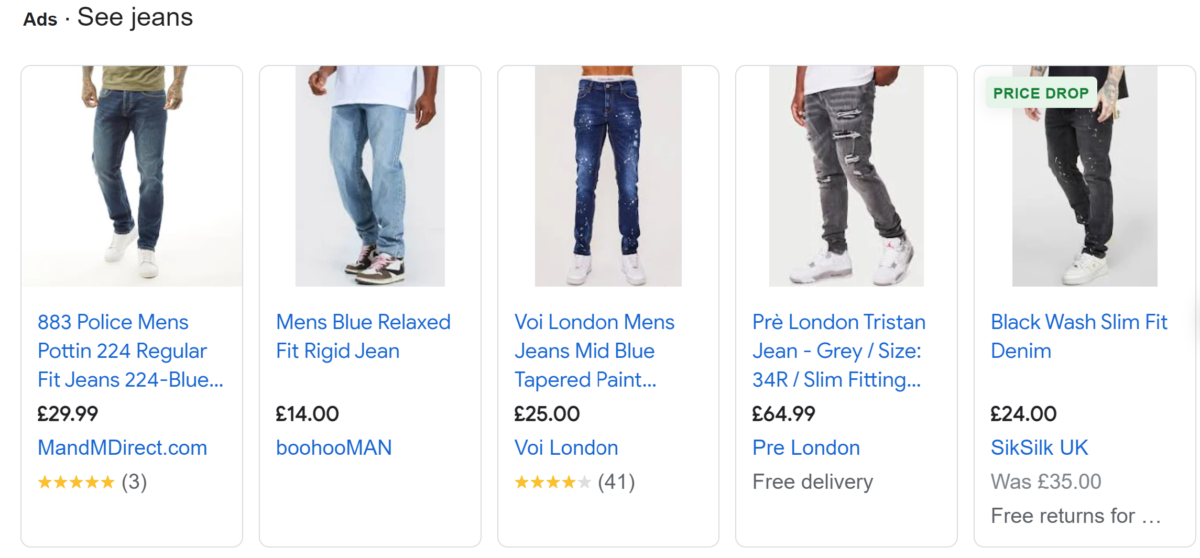The height and width of the screenshot is (558, 1200).
Task: Open the grey ripped jeans product image
Action: pos(846,176)
